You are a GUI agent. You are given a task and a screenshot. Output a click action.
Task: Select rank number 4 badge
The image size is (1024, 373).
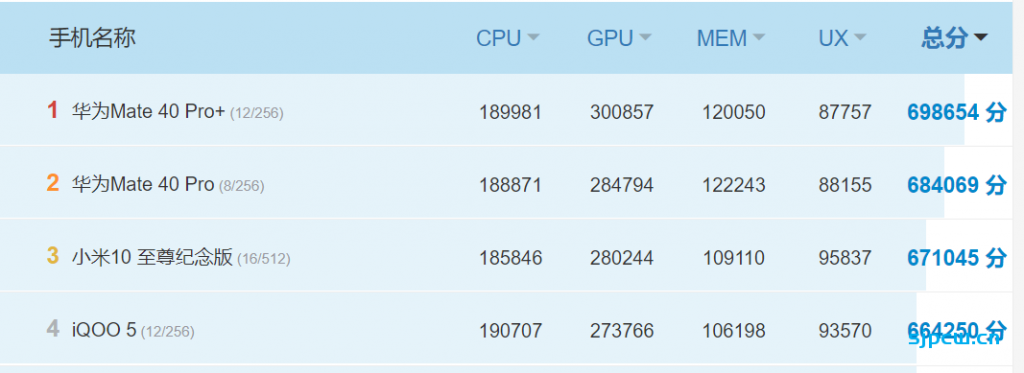pos(53,329)
